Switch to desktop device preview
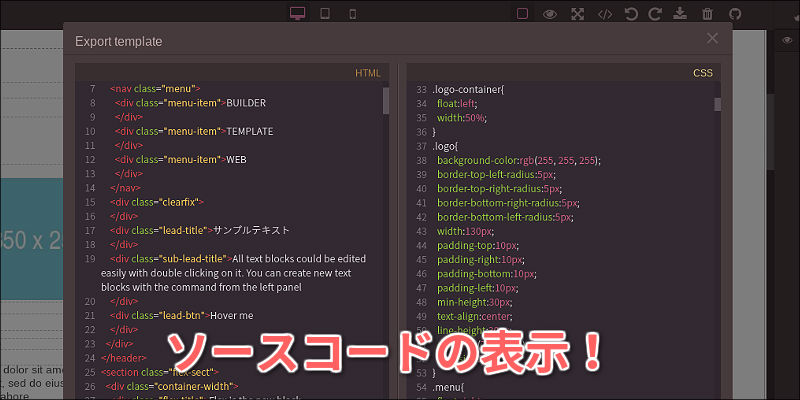The height and width of the screenshot is (400, 800). point(297,14)
